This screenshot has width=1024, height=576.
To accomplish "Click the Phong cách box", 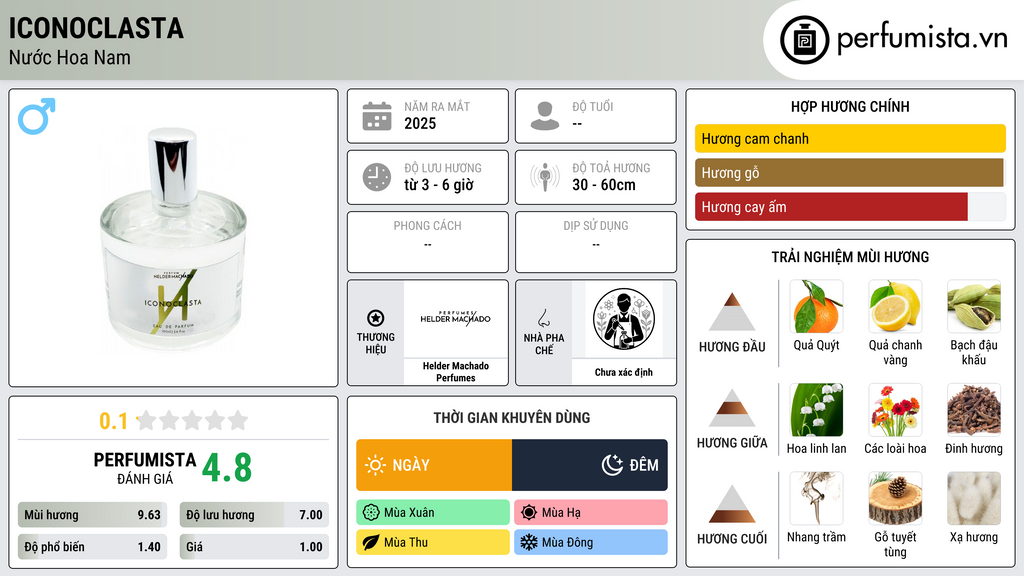I will (x=428, y=242).
